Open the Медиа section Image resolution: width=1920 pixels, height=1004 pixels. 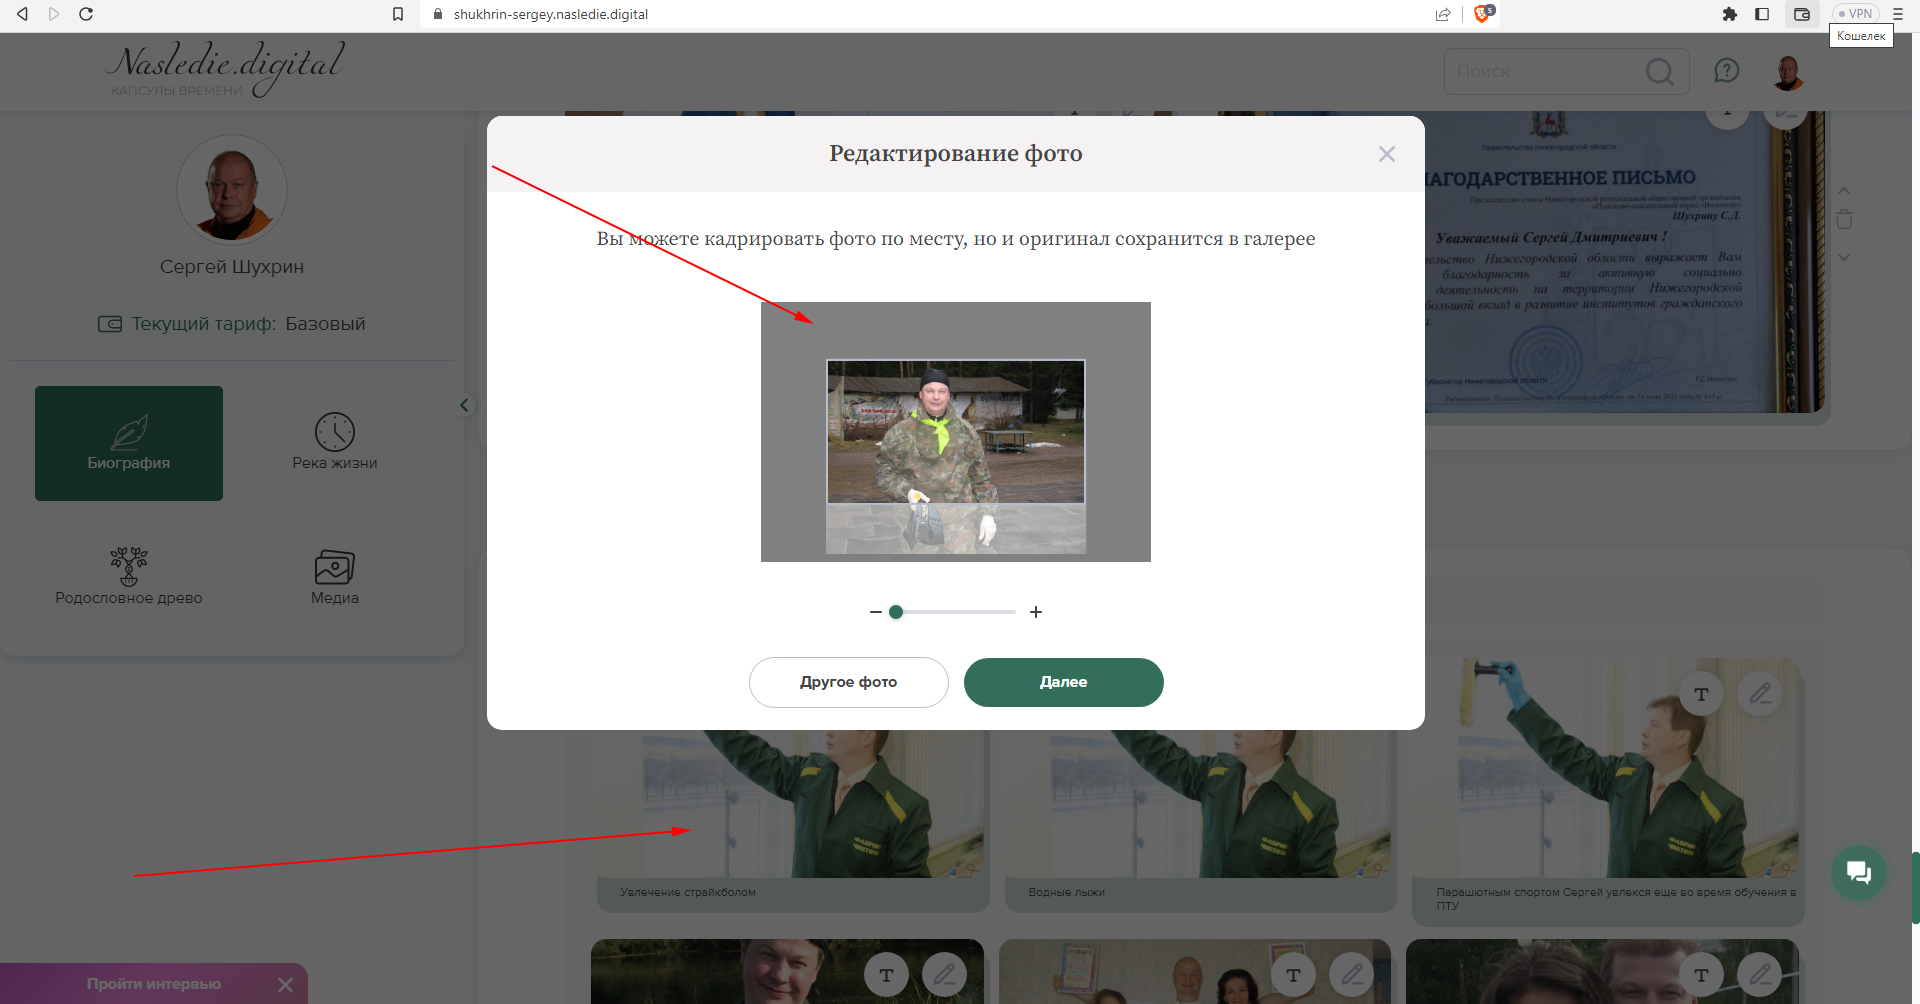[x=335, y=576]
